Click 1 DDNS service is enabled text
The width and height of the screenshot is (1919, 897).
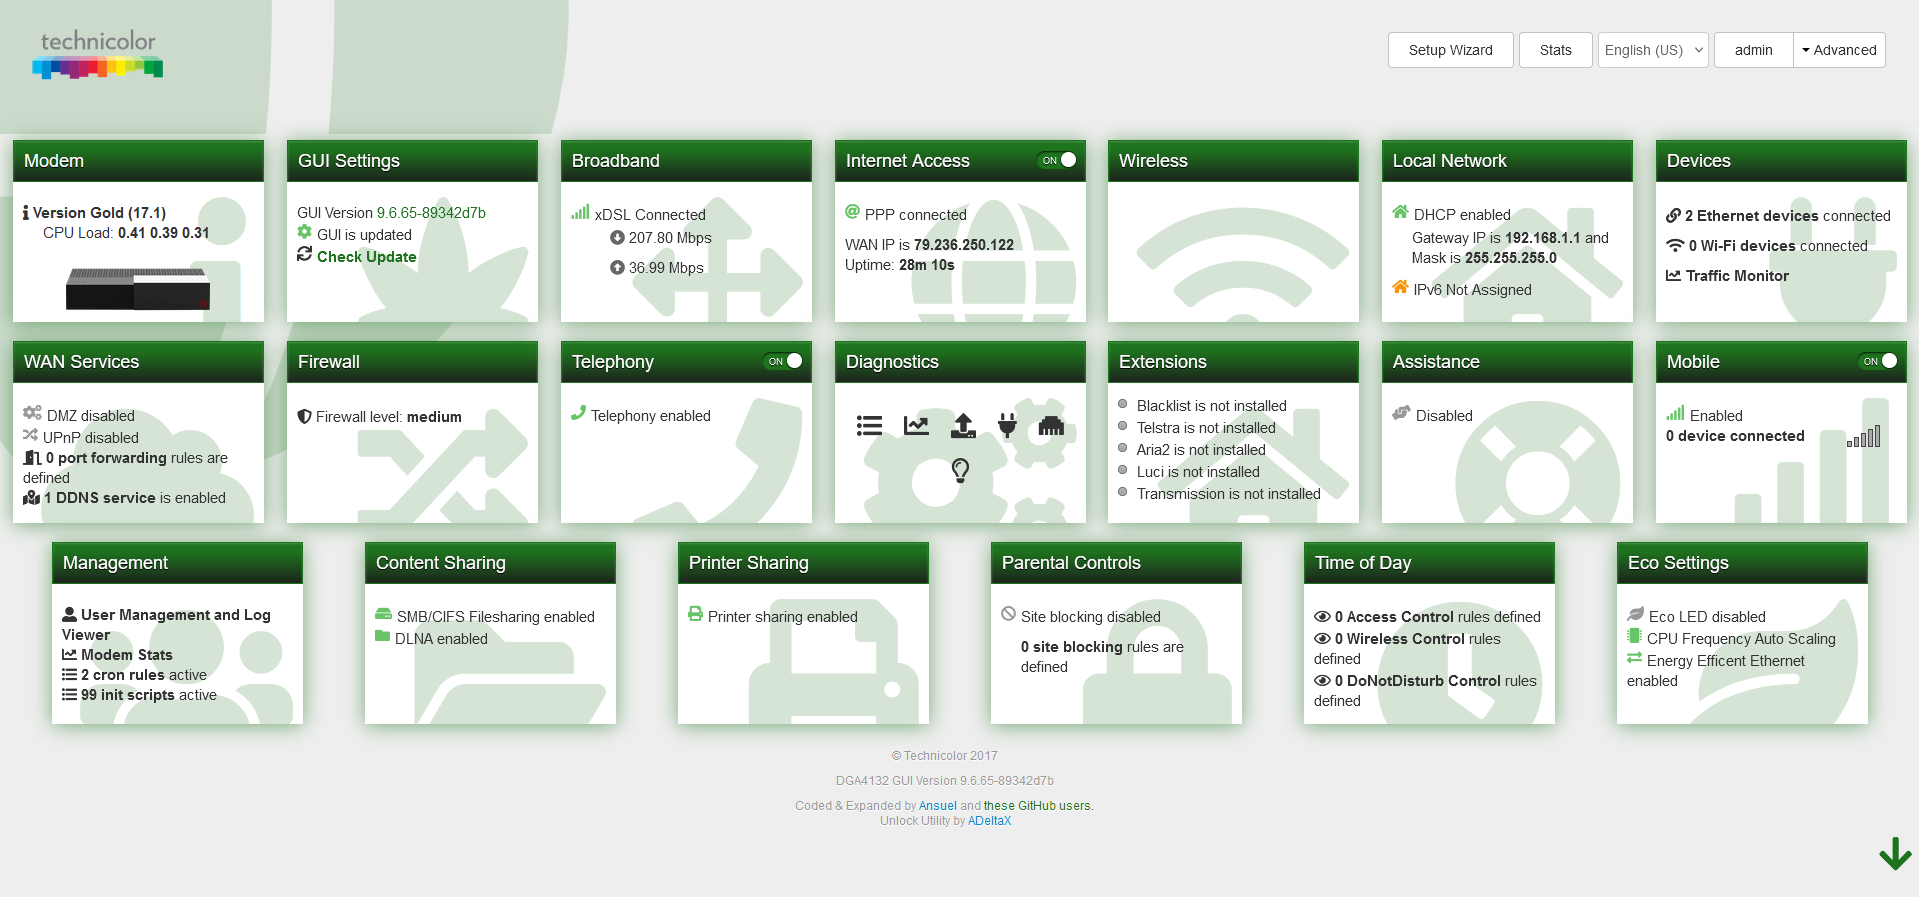[x=135, y=498]
